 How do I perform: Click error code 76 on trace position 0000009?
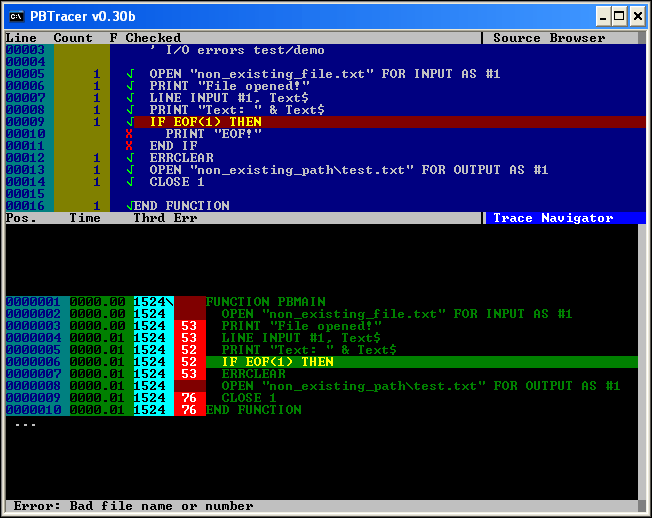(189, 398)
